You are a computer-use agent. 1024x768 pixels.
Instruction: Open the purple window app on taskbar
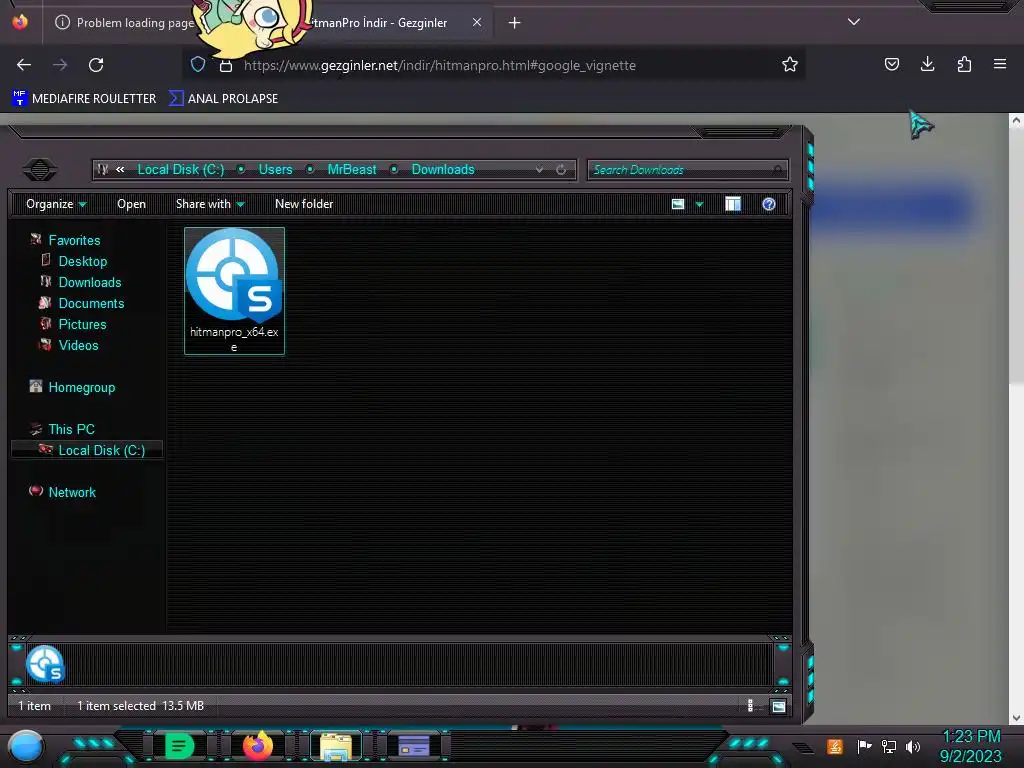[414, 746]
